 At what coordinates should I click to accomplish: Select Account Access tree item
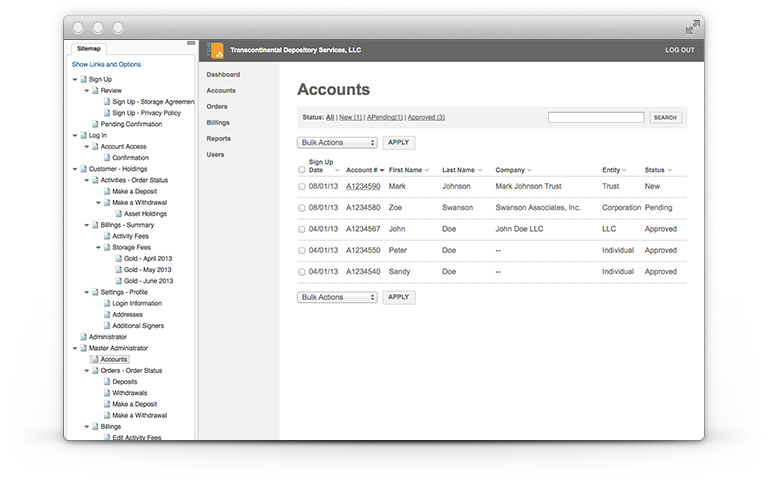123,146
